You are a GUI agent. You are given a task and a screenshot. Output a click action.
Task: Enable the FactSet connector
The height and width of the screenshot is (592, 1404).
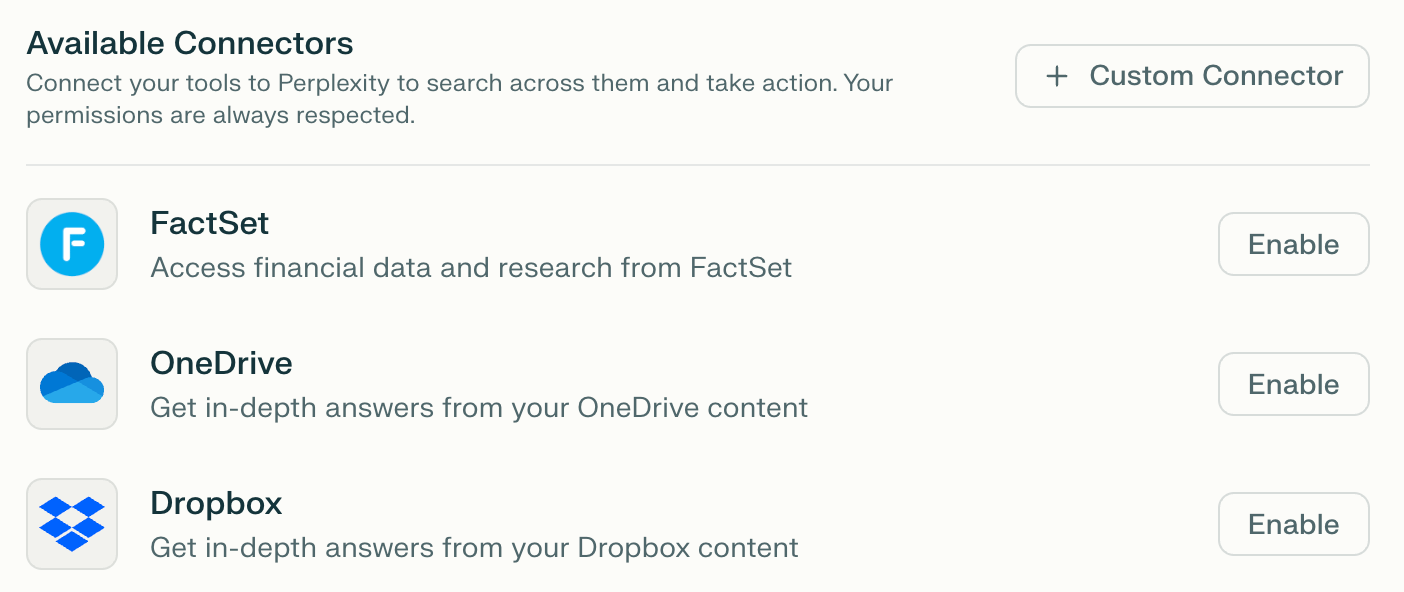tap(1293, 244)
